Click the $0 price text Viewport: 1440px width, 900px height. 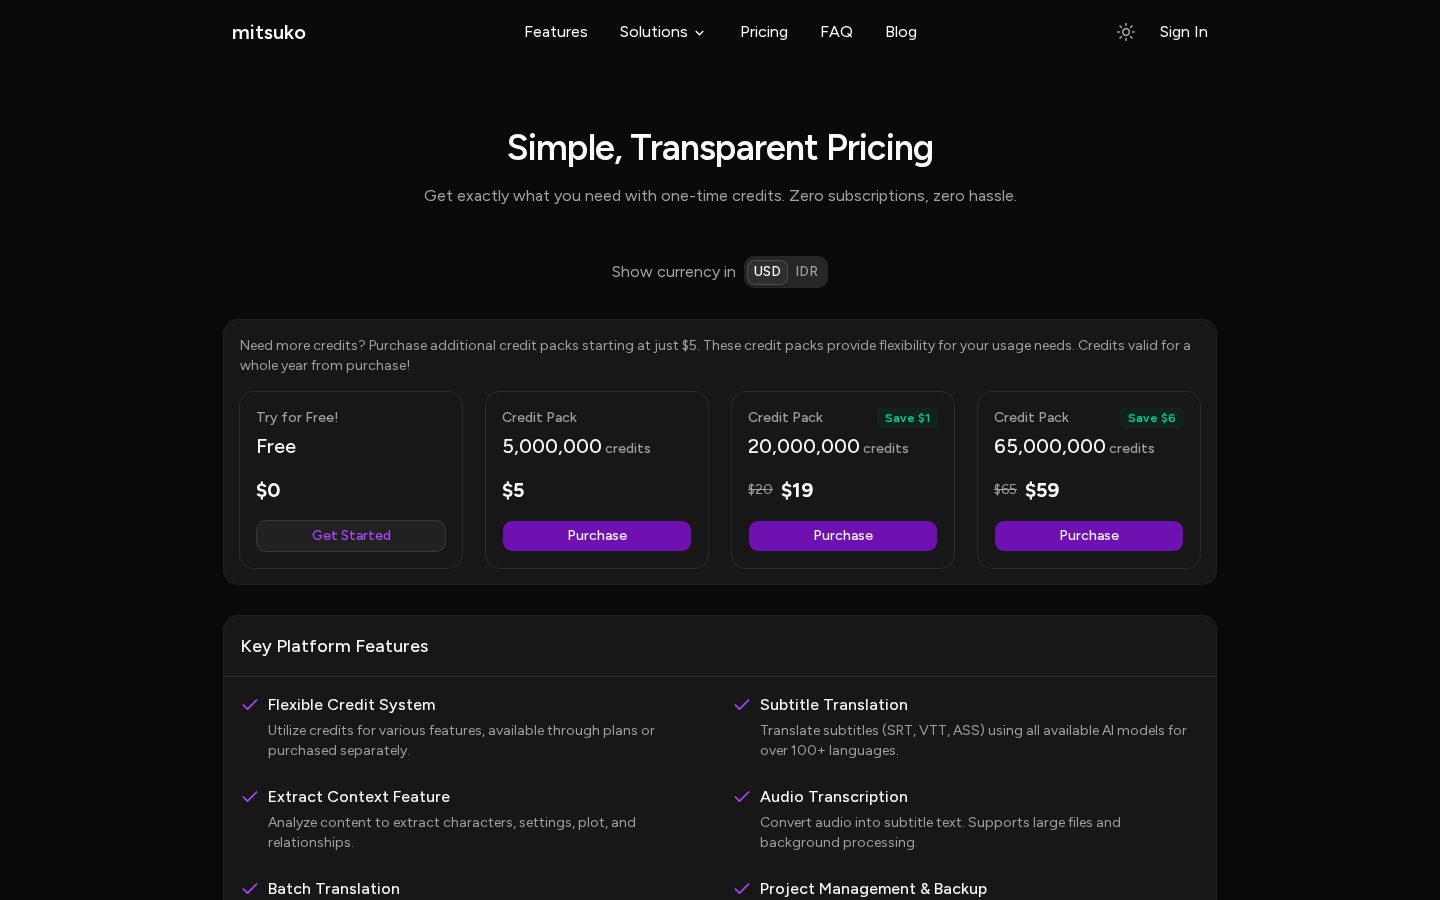click(268, 490)
